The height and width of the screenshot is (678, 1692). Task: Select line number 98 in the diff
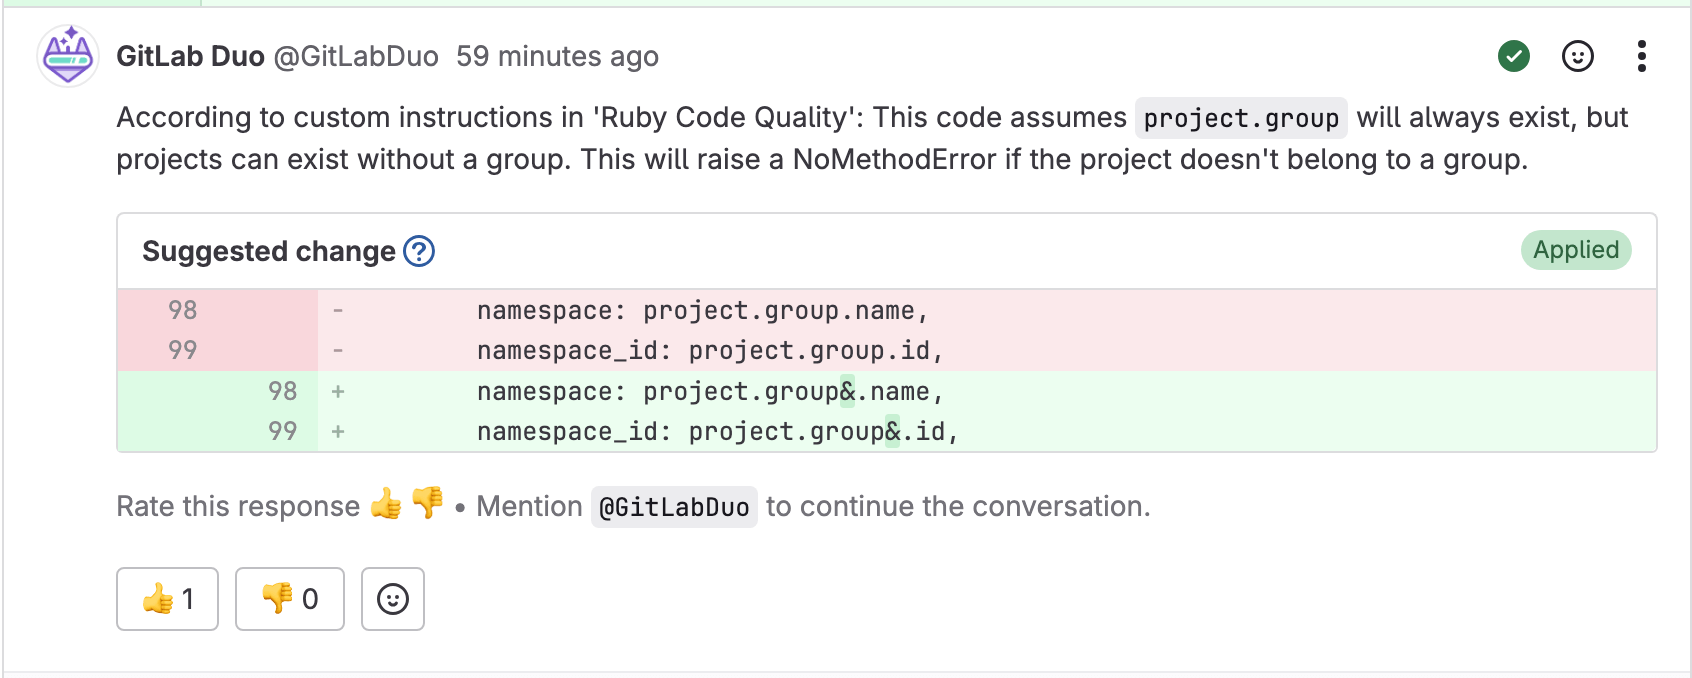pos(180,310)
